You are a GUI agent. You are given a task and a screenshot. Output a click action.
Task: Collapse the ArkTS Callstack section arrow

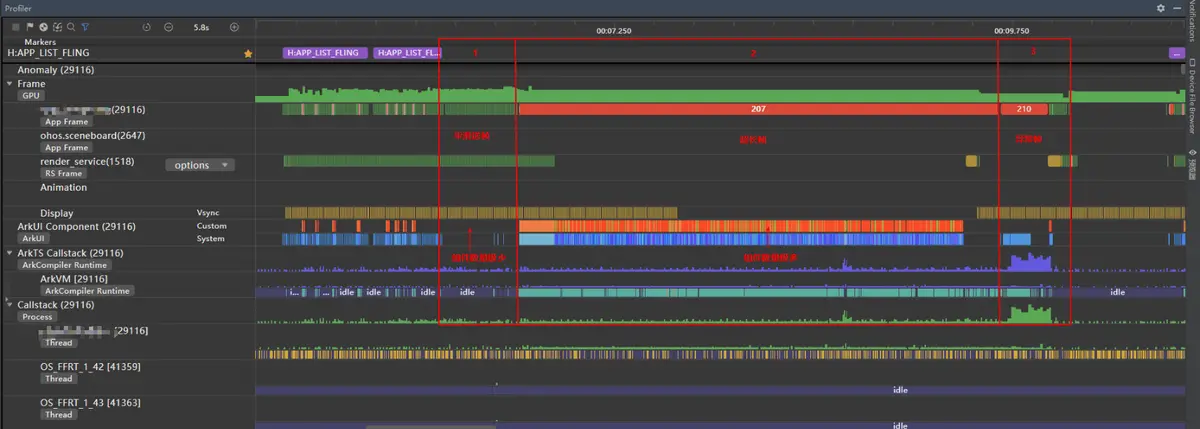pos(10,253)
